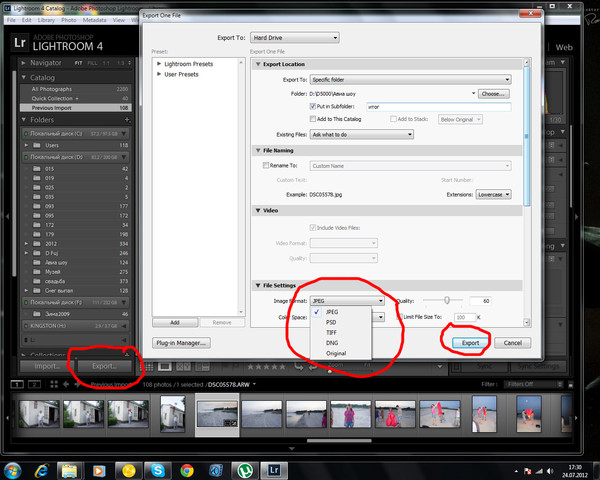Image resolution: width=600 pixels, height=480 pixels.
Task: Open the Metadata menu
Action: pos(95,20)
